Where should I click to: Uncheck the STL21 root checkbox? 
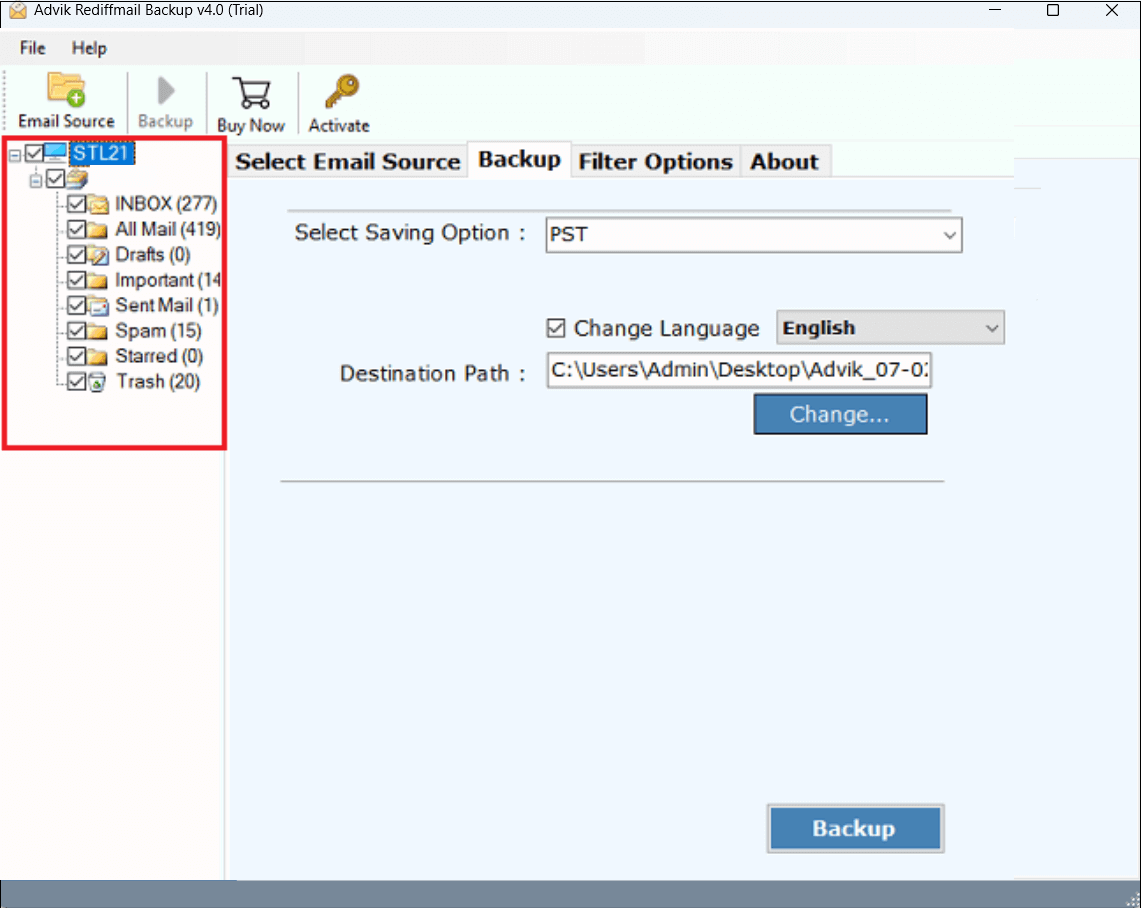[x=34, y=153]
